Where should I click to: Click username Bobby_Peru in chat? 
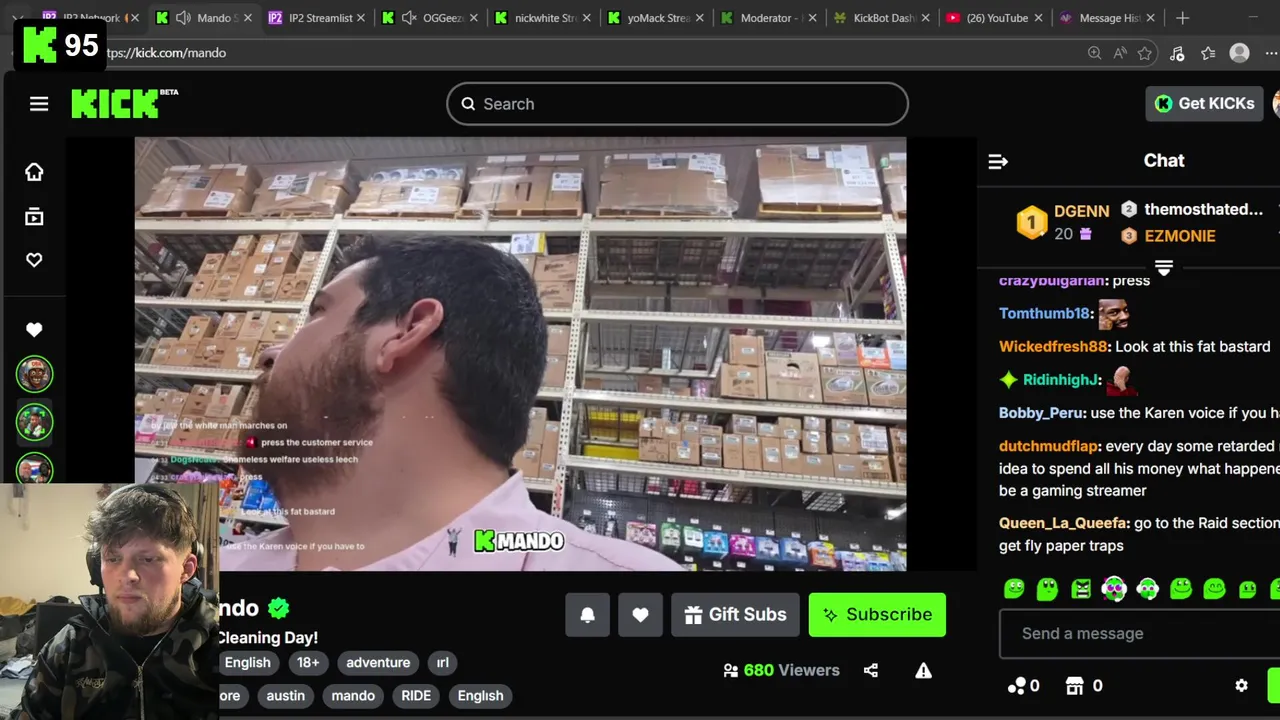1041,413
